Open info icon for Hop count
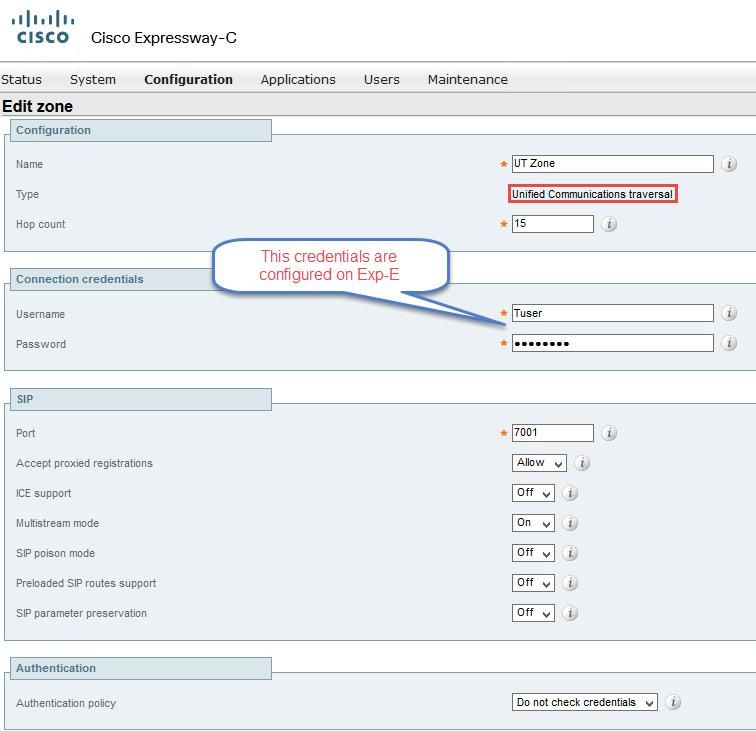This screenshot has height=731, width=756. (609, 224)
